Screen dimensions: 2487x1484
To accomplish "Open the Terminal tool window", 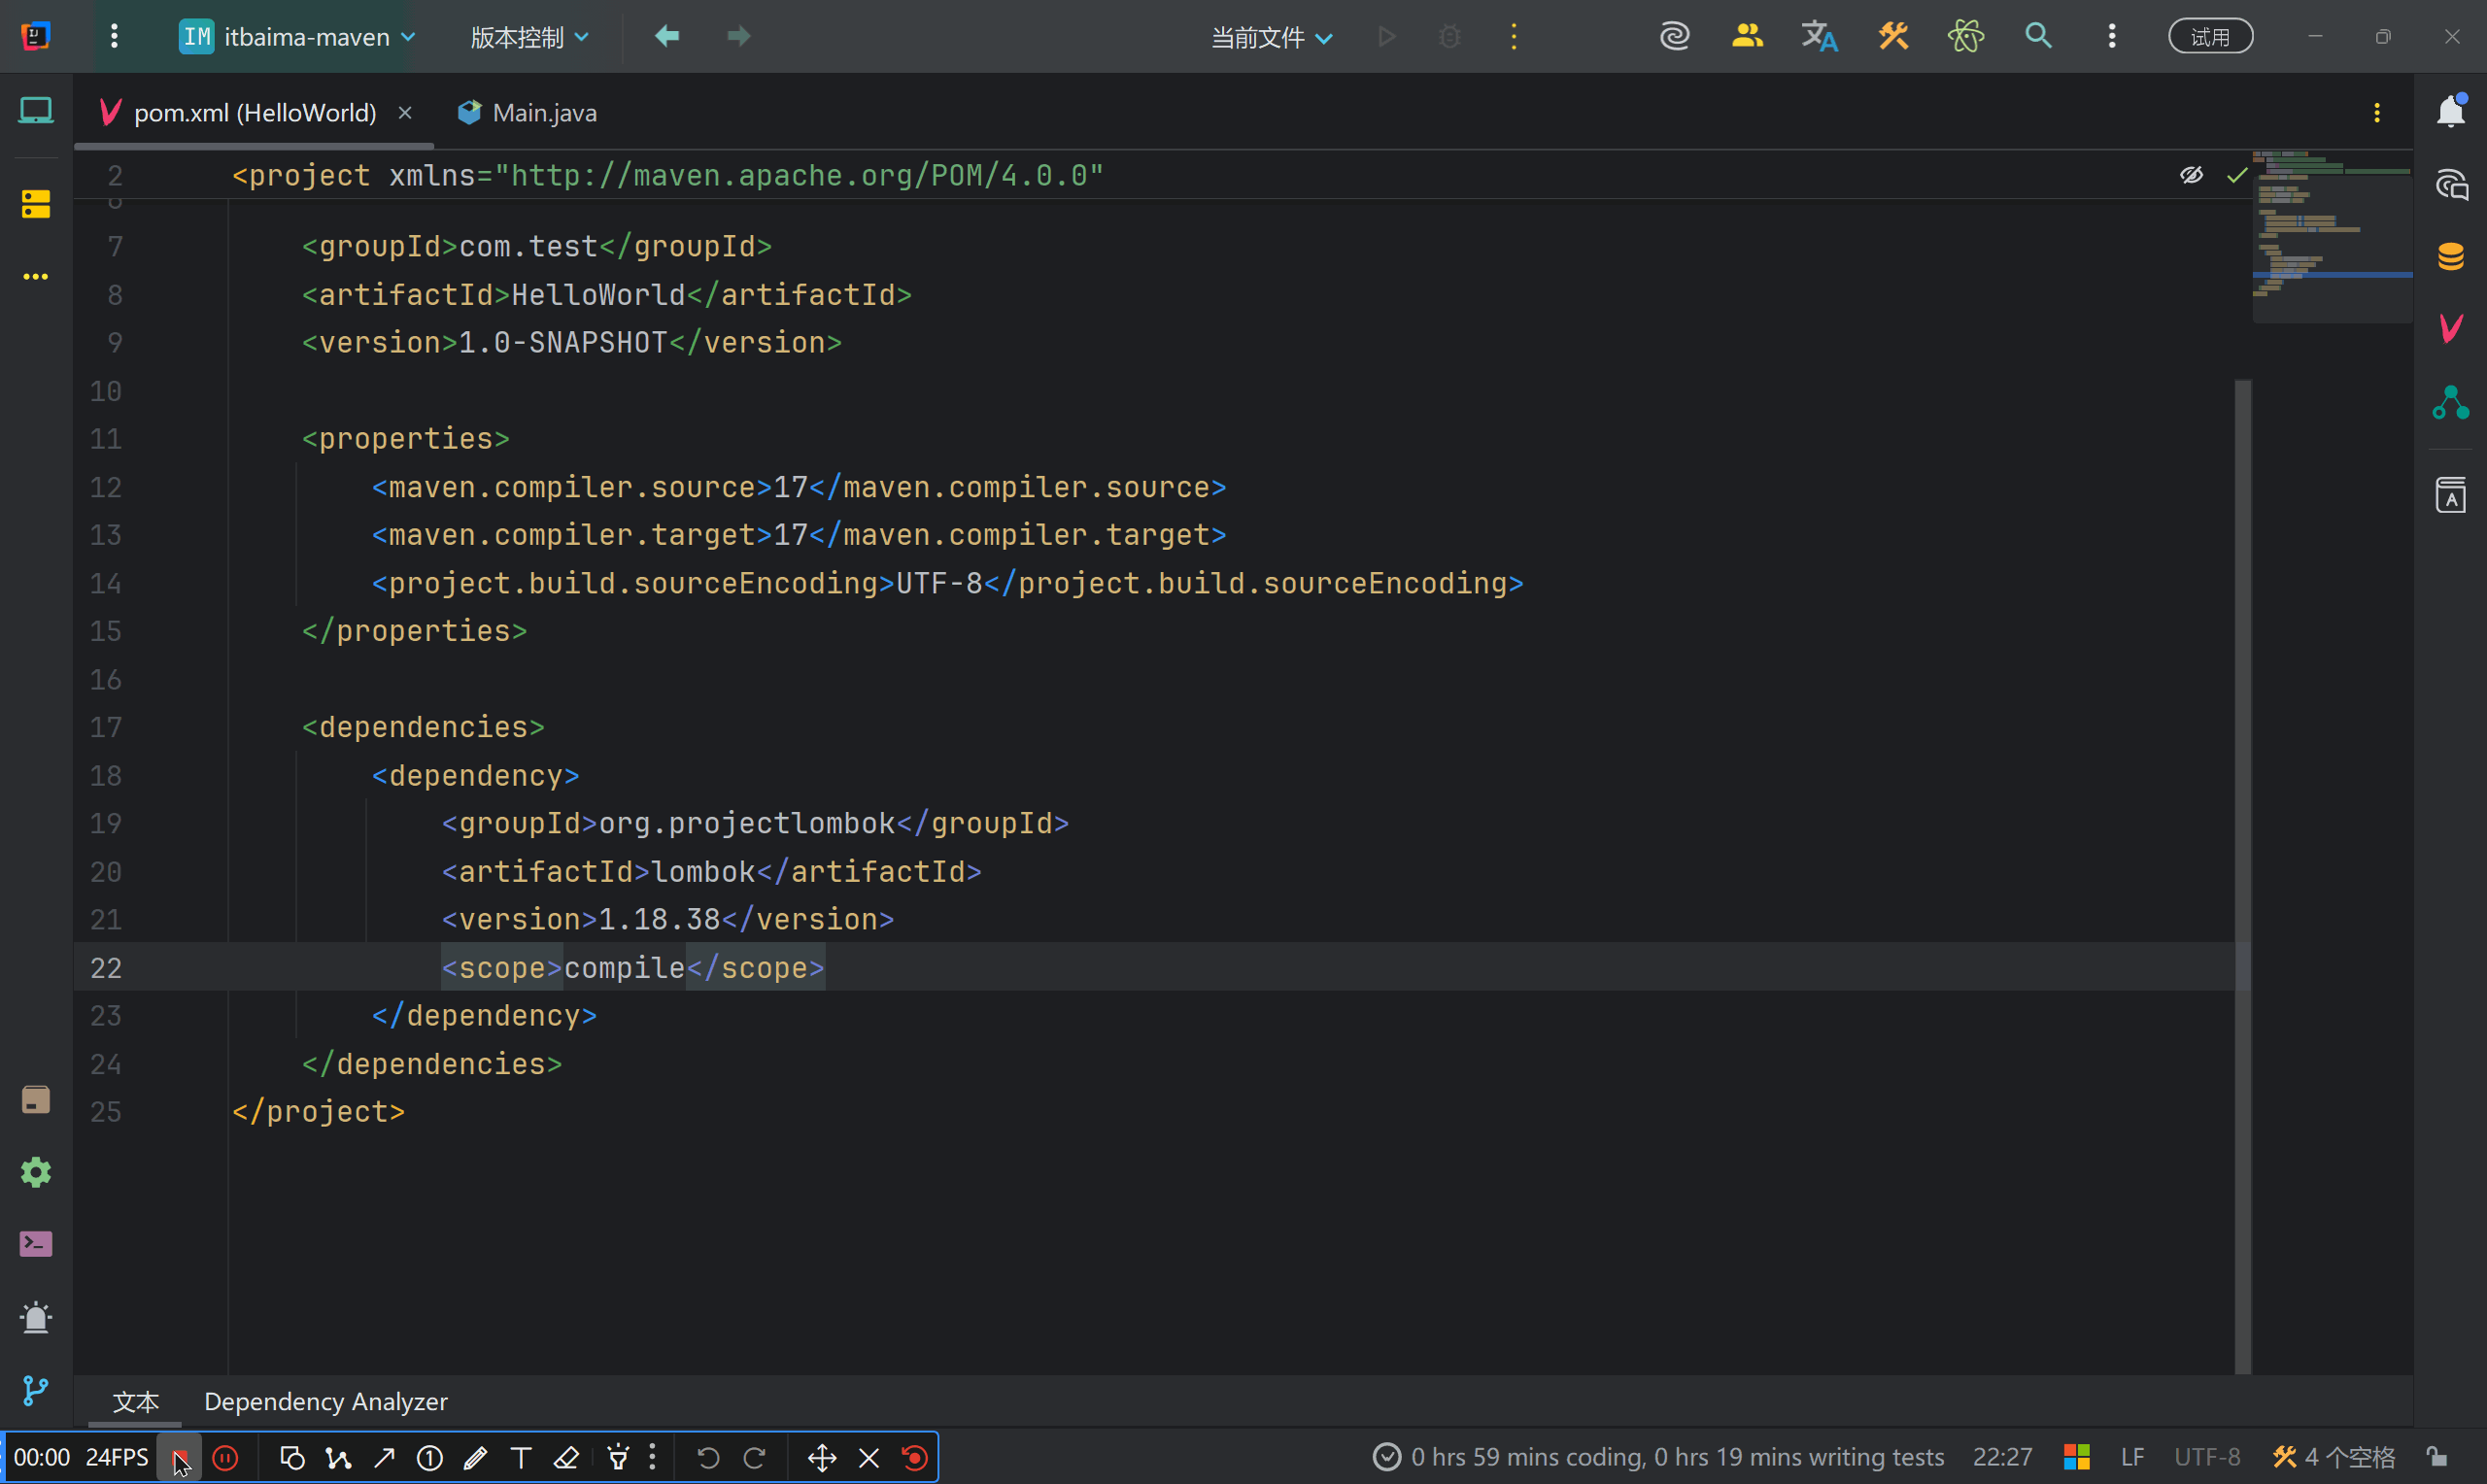I will (36, 1244).
